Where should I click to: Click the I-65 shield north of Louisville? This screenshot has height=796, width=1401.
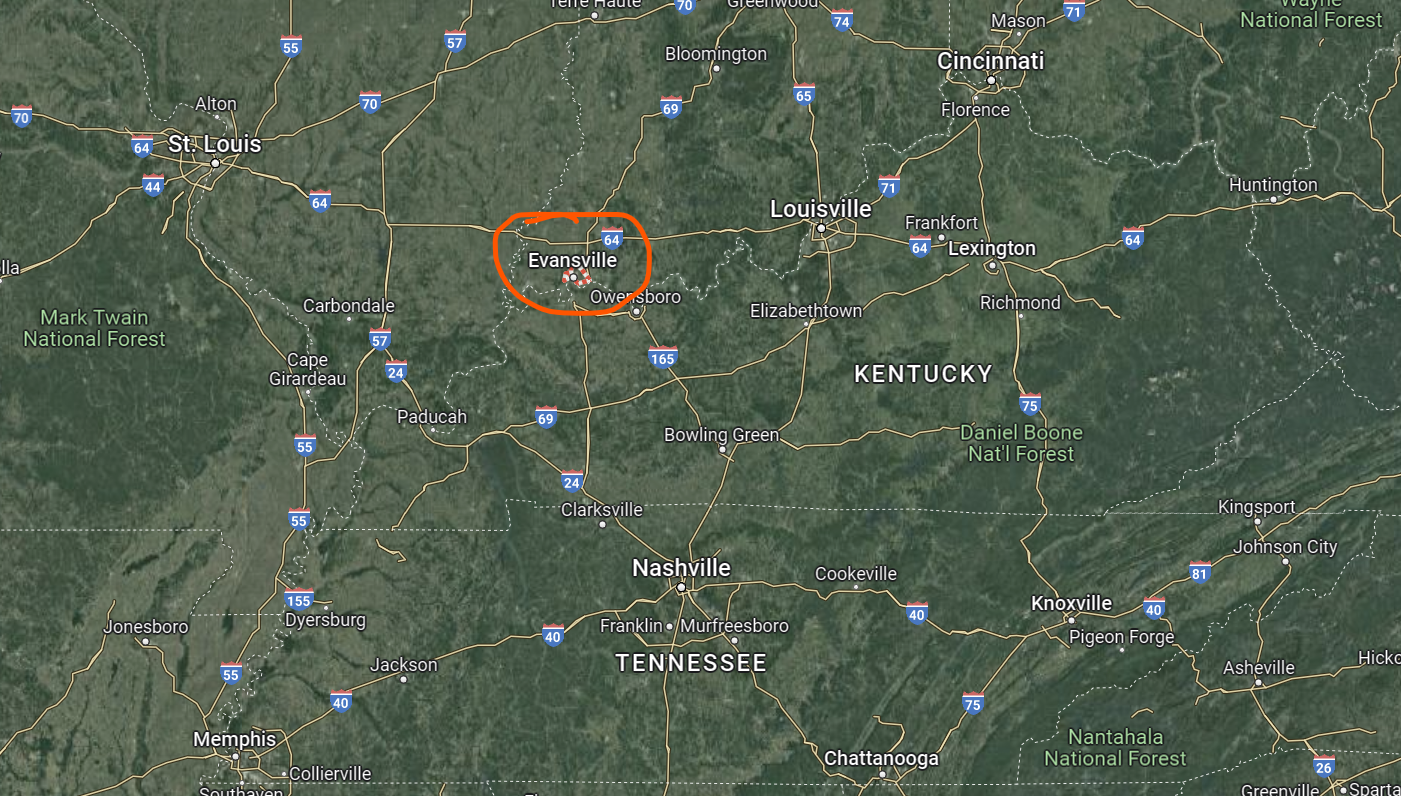pyautogui.click(x=804, y=94)
